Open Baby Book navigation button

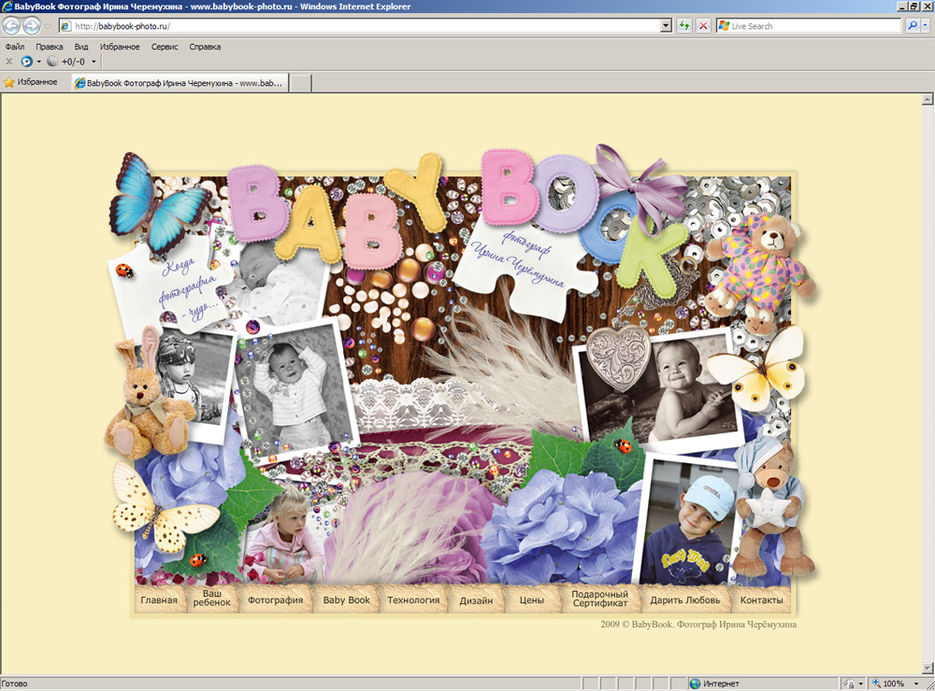[x=346, y=600]
